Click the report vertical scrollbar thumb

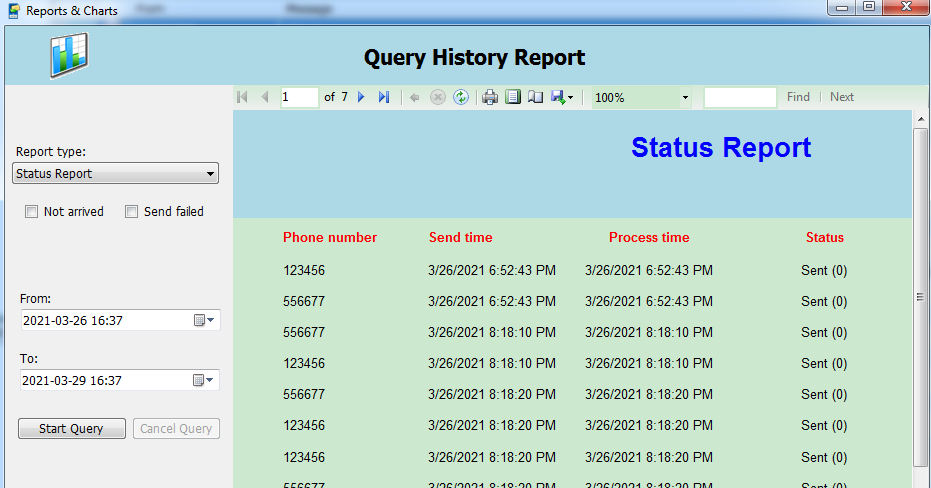coord(920,297)
